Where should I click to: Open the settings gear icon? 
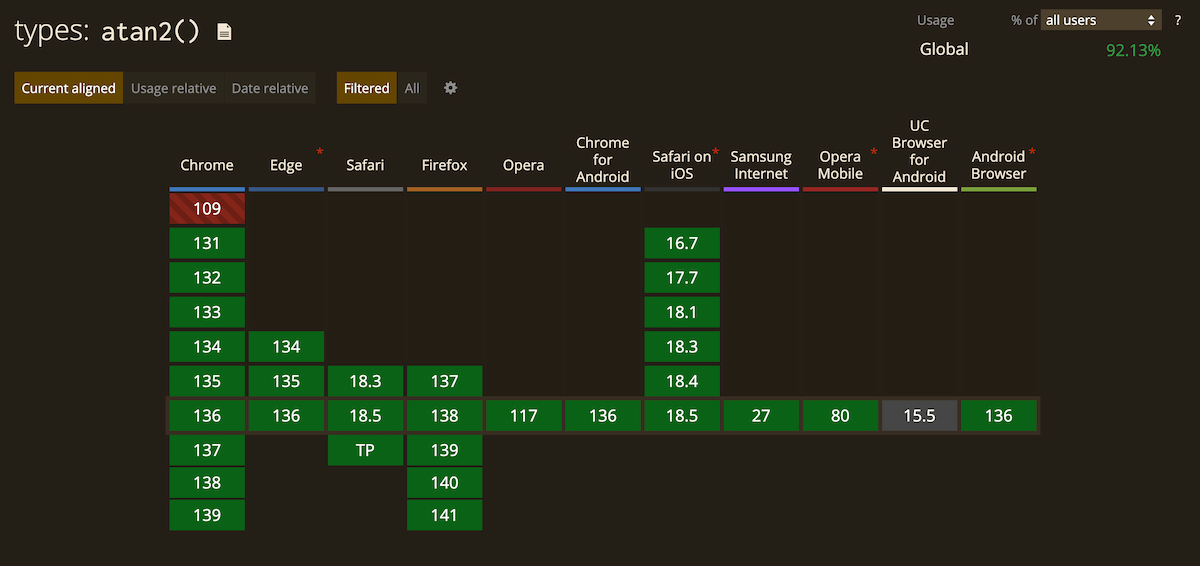pyautogui.click(x=450, y=88)
